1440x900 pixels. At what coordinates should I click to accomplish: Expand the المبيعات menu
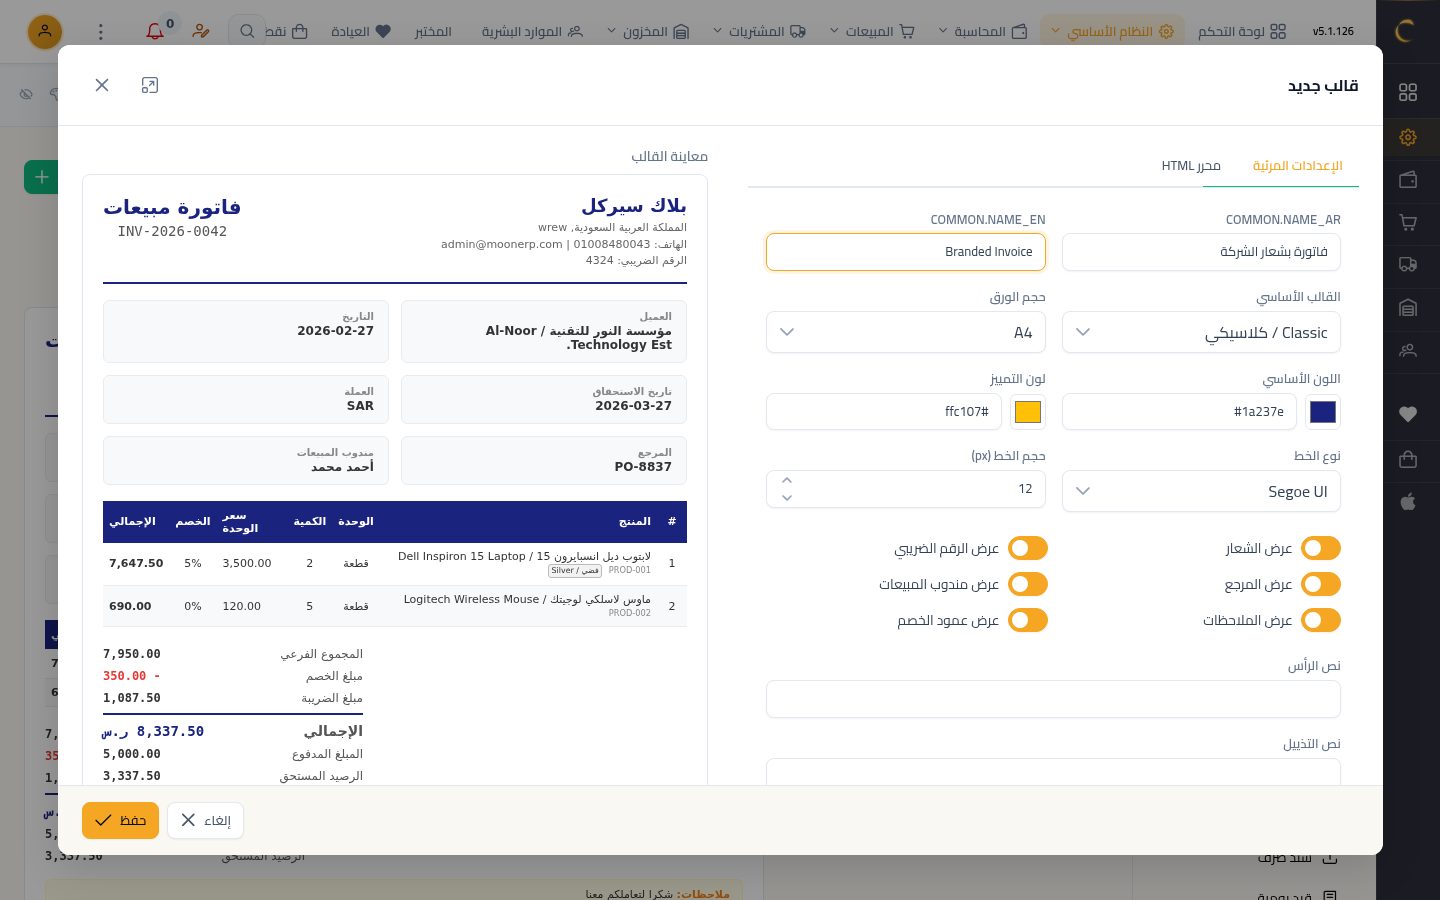point(872,31)
